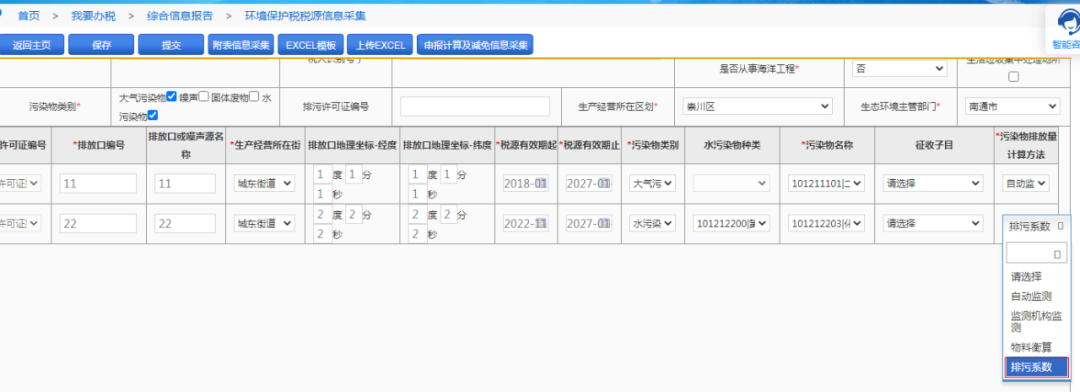Screen dimensions: 1080x392
Task: Collapse the open 排污系数 dropdown header
Action: [x=1036, y=227]
